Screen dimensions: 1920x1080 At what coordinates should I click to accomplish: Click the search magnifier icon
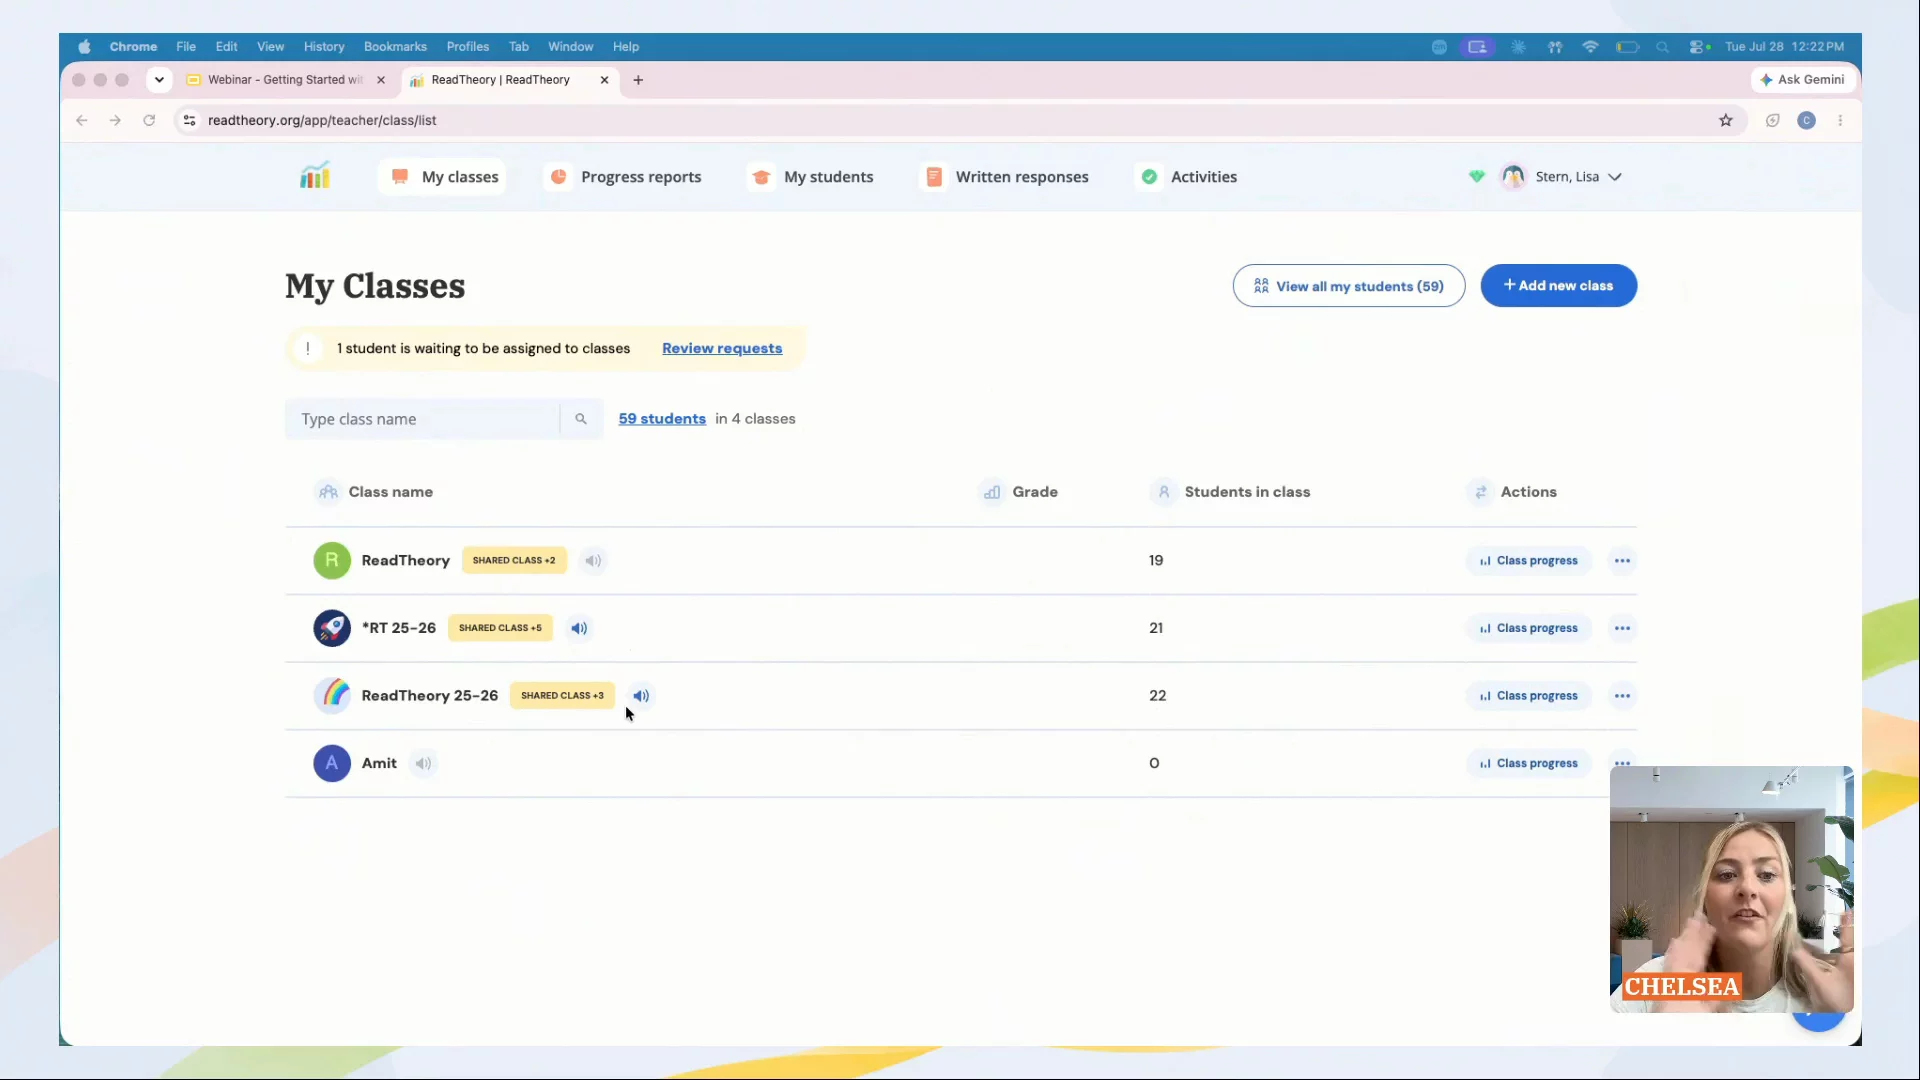pos(581,419)
